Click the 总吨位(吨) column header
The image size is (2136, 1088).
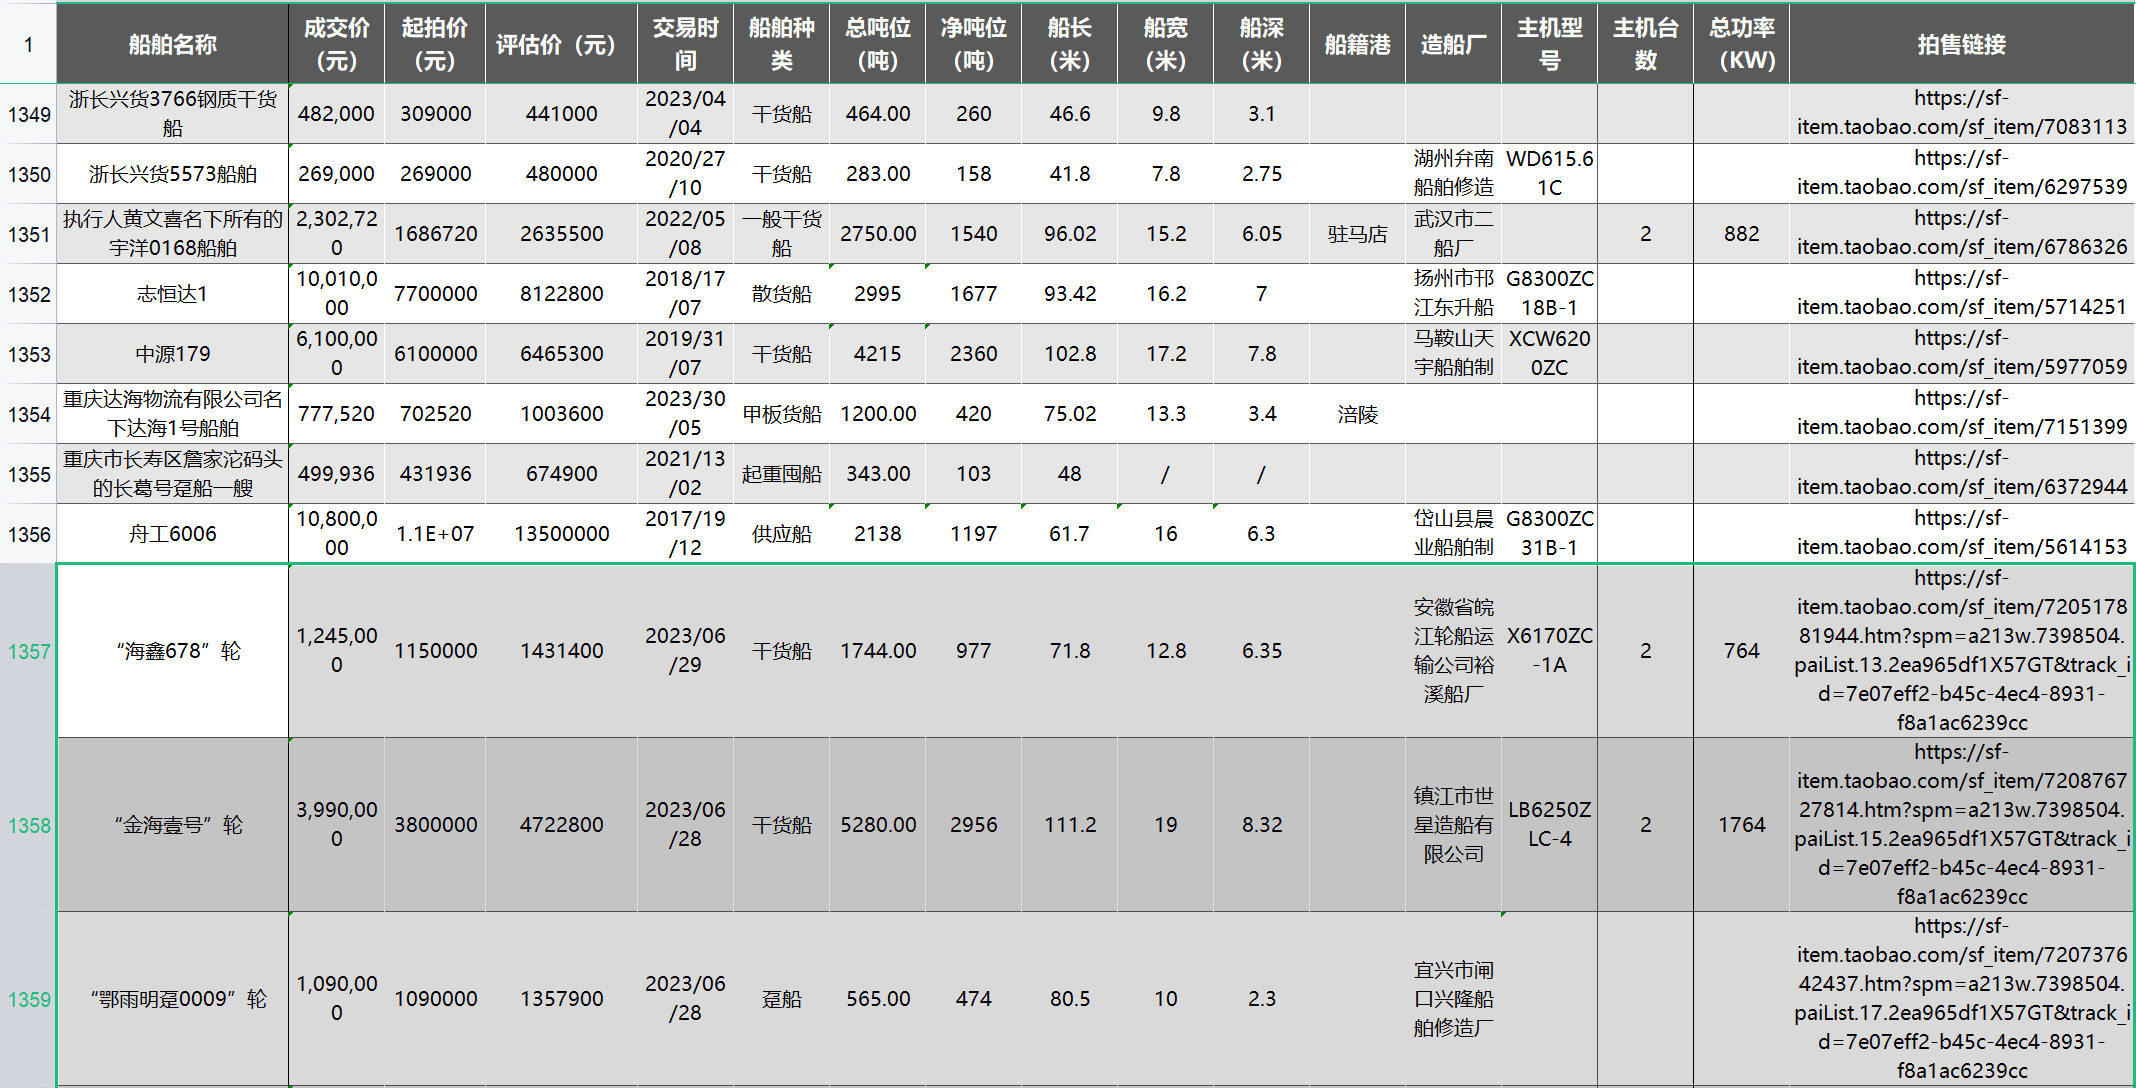pos(877,44)
